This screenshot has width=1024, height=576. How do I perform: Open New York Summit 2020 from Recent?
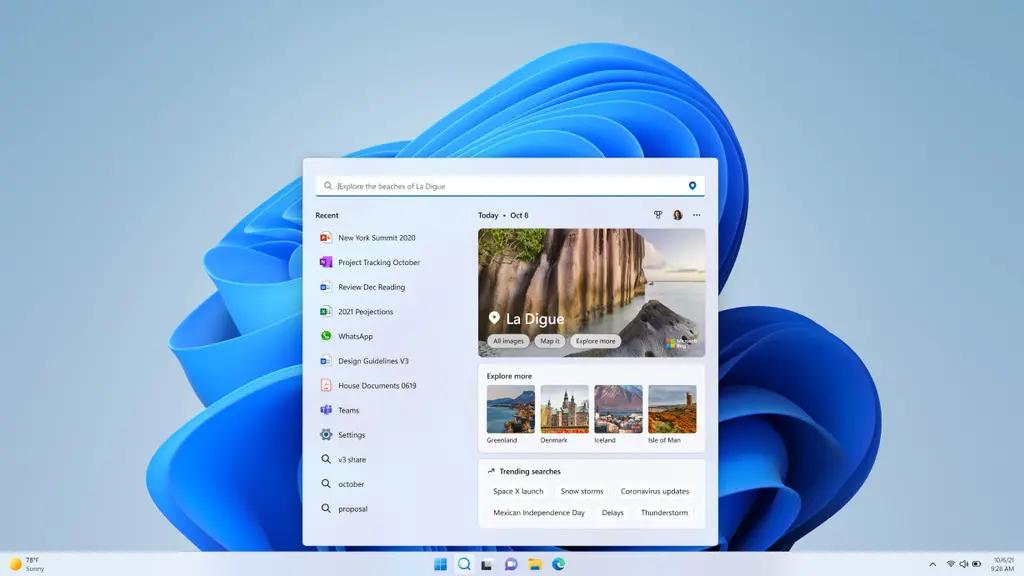(x=375, y=237)
